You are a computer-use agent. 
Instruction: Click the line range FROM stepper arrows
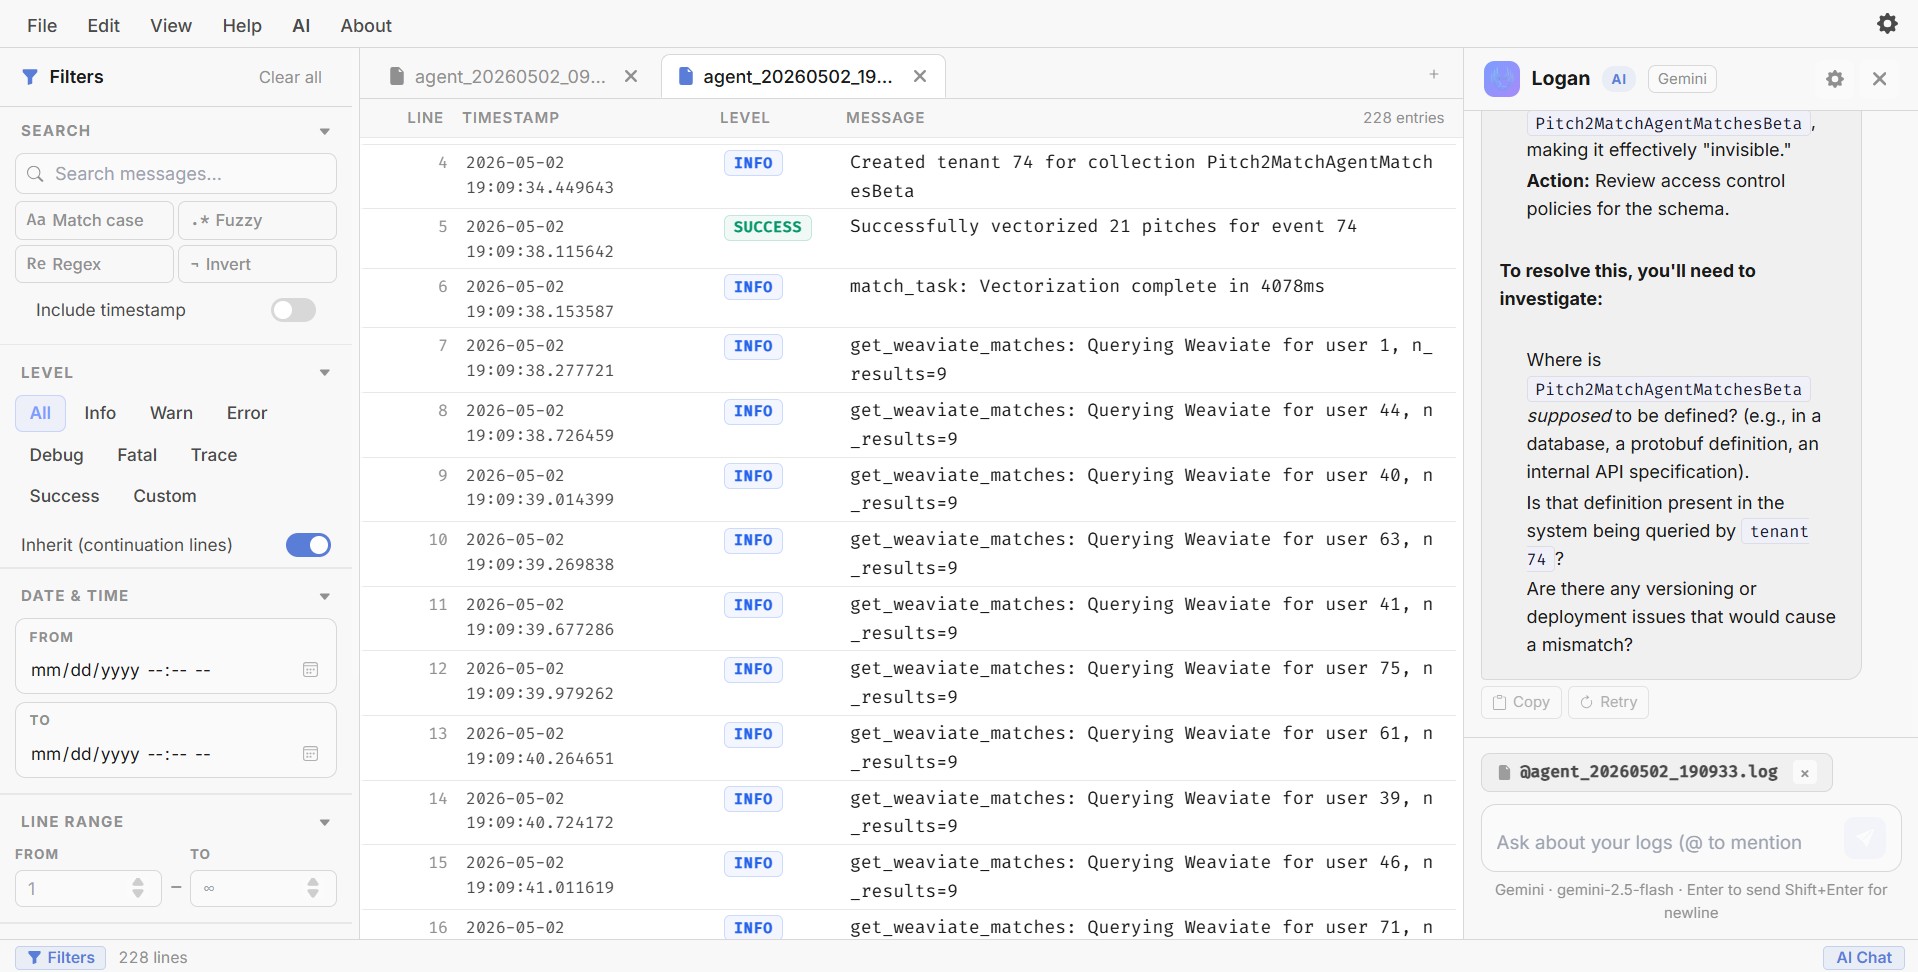[138, 888]
